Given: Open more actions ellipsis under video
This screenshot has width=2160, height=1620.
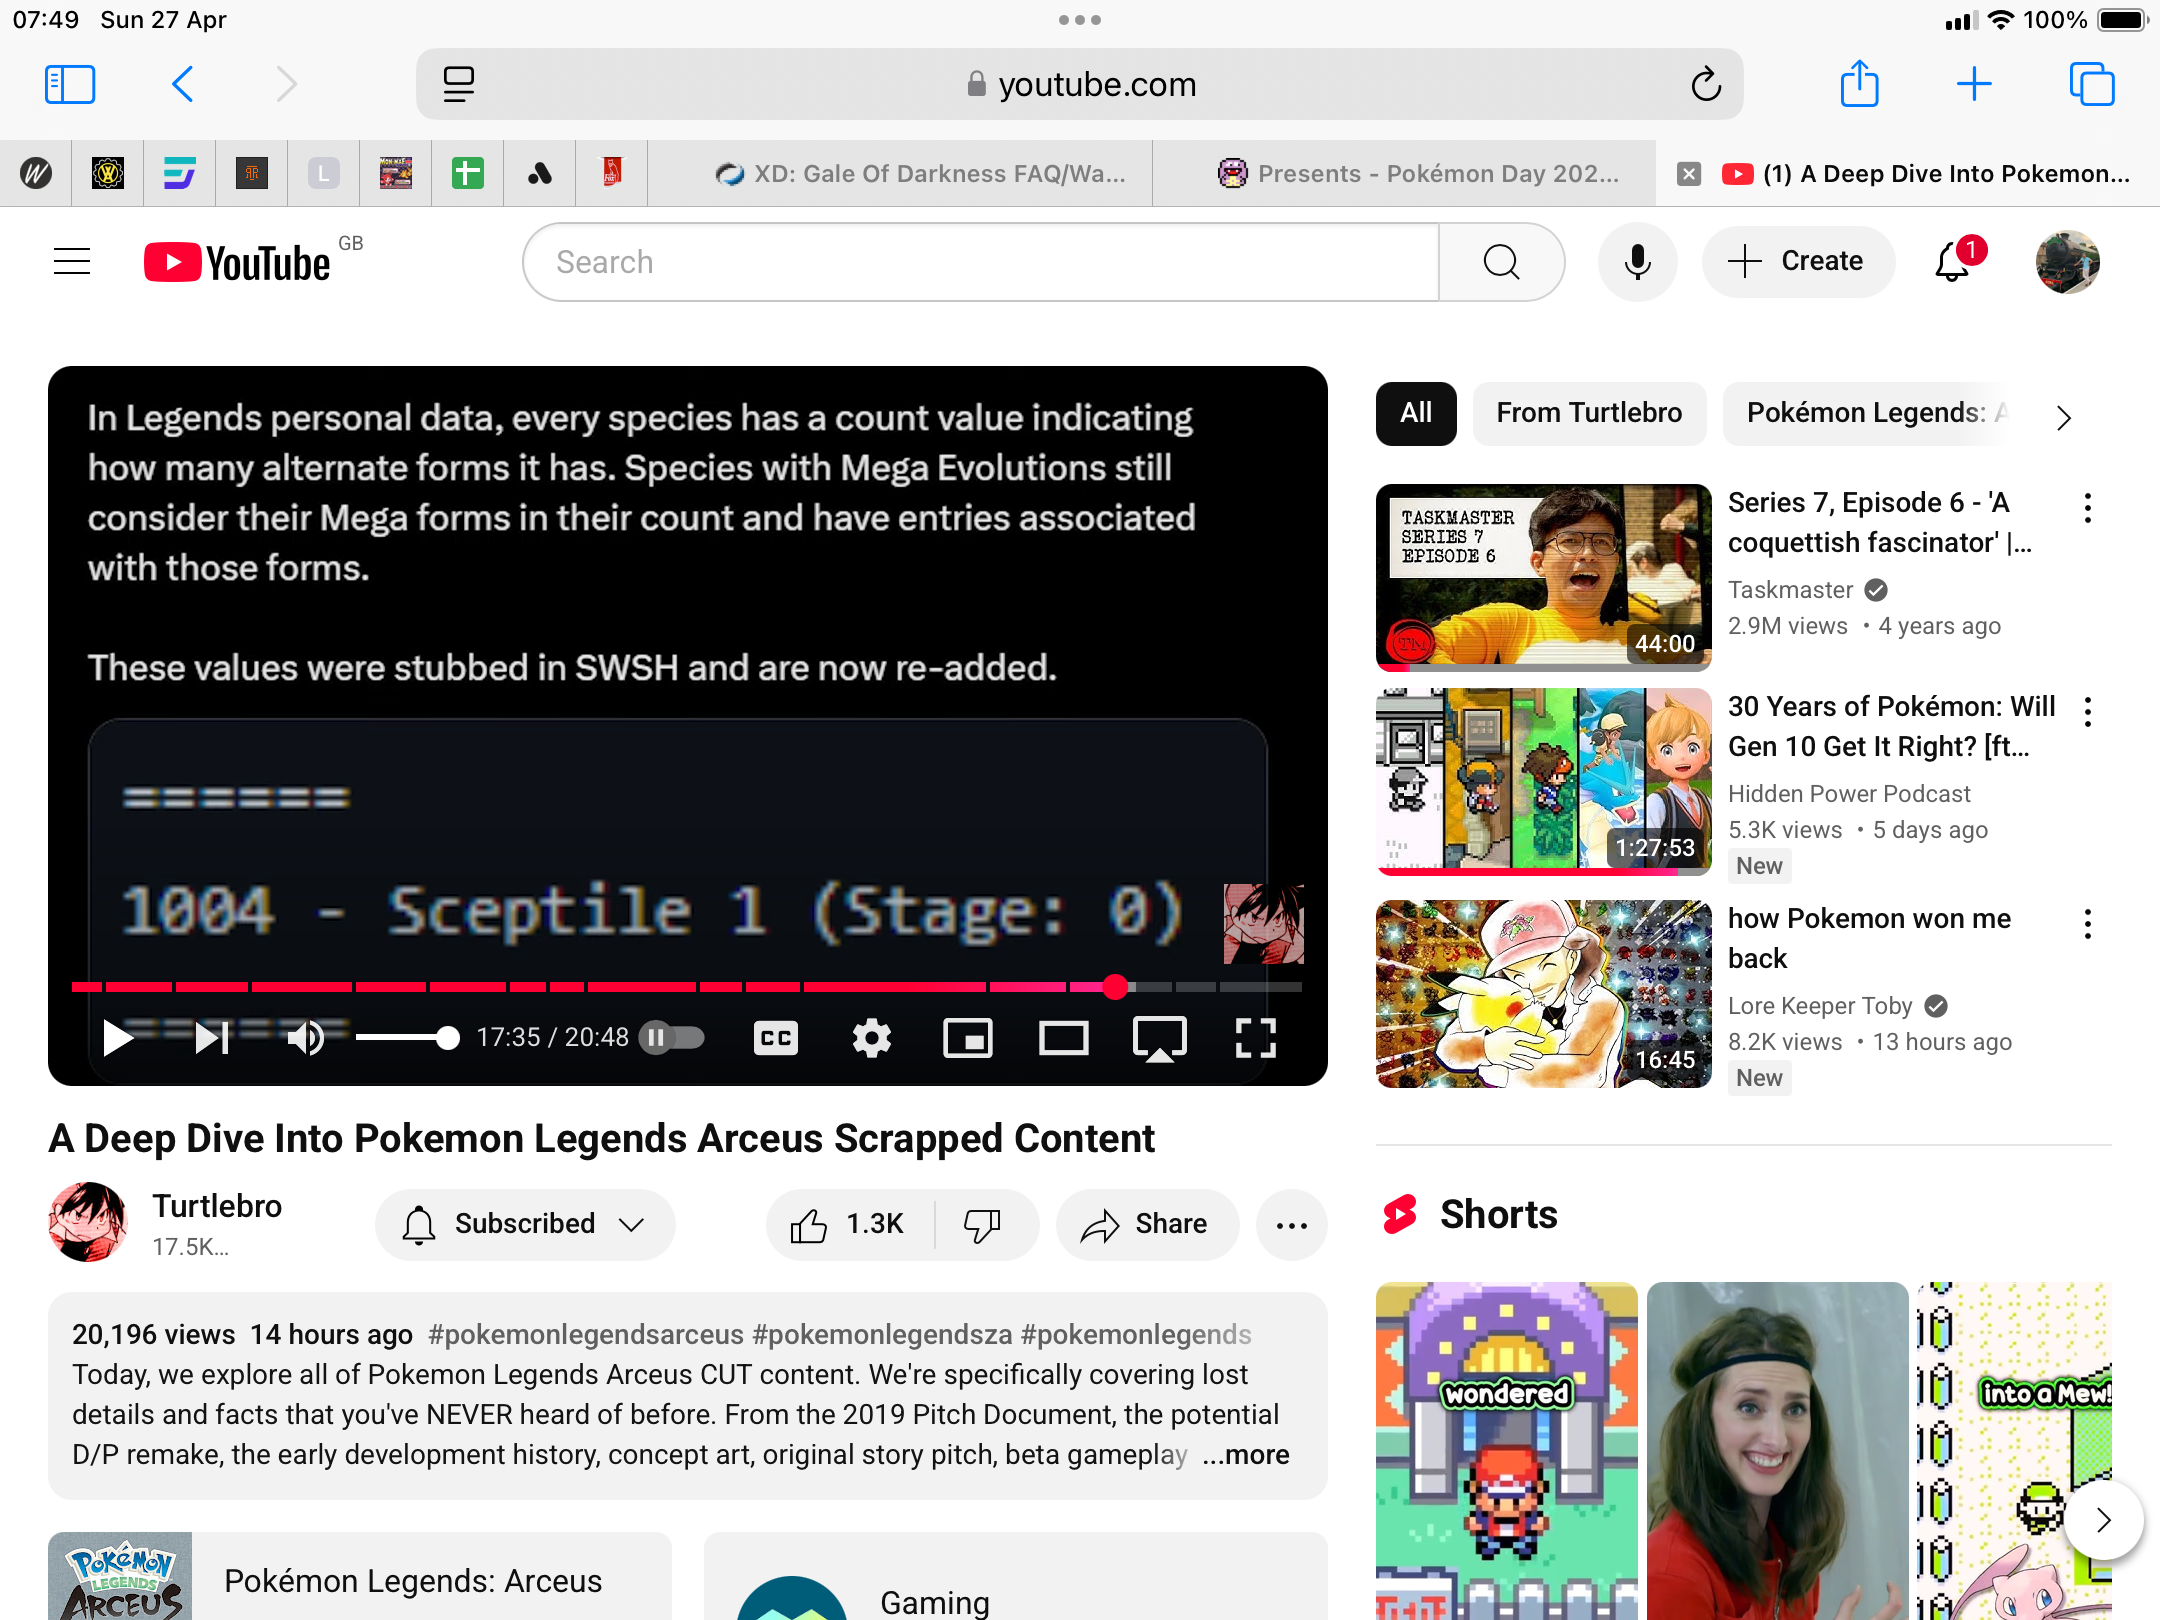Looking at the screenshot, I should point(1292,1225).
